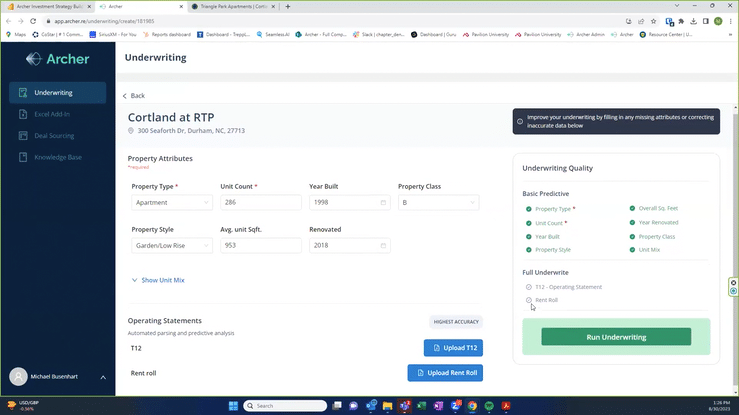
Task: Open the Underwriting sidebar item
Action: point(57,93)
